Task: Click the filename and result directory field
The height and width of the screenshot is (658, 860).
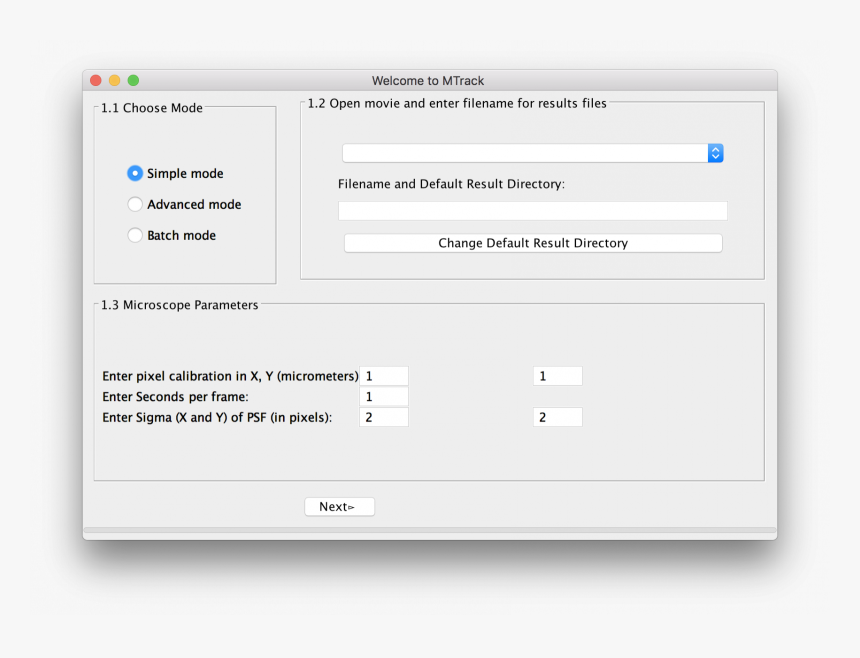Action: click(x=533, y=210)
